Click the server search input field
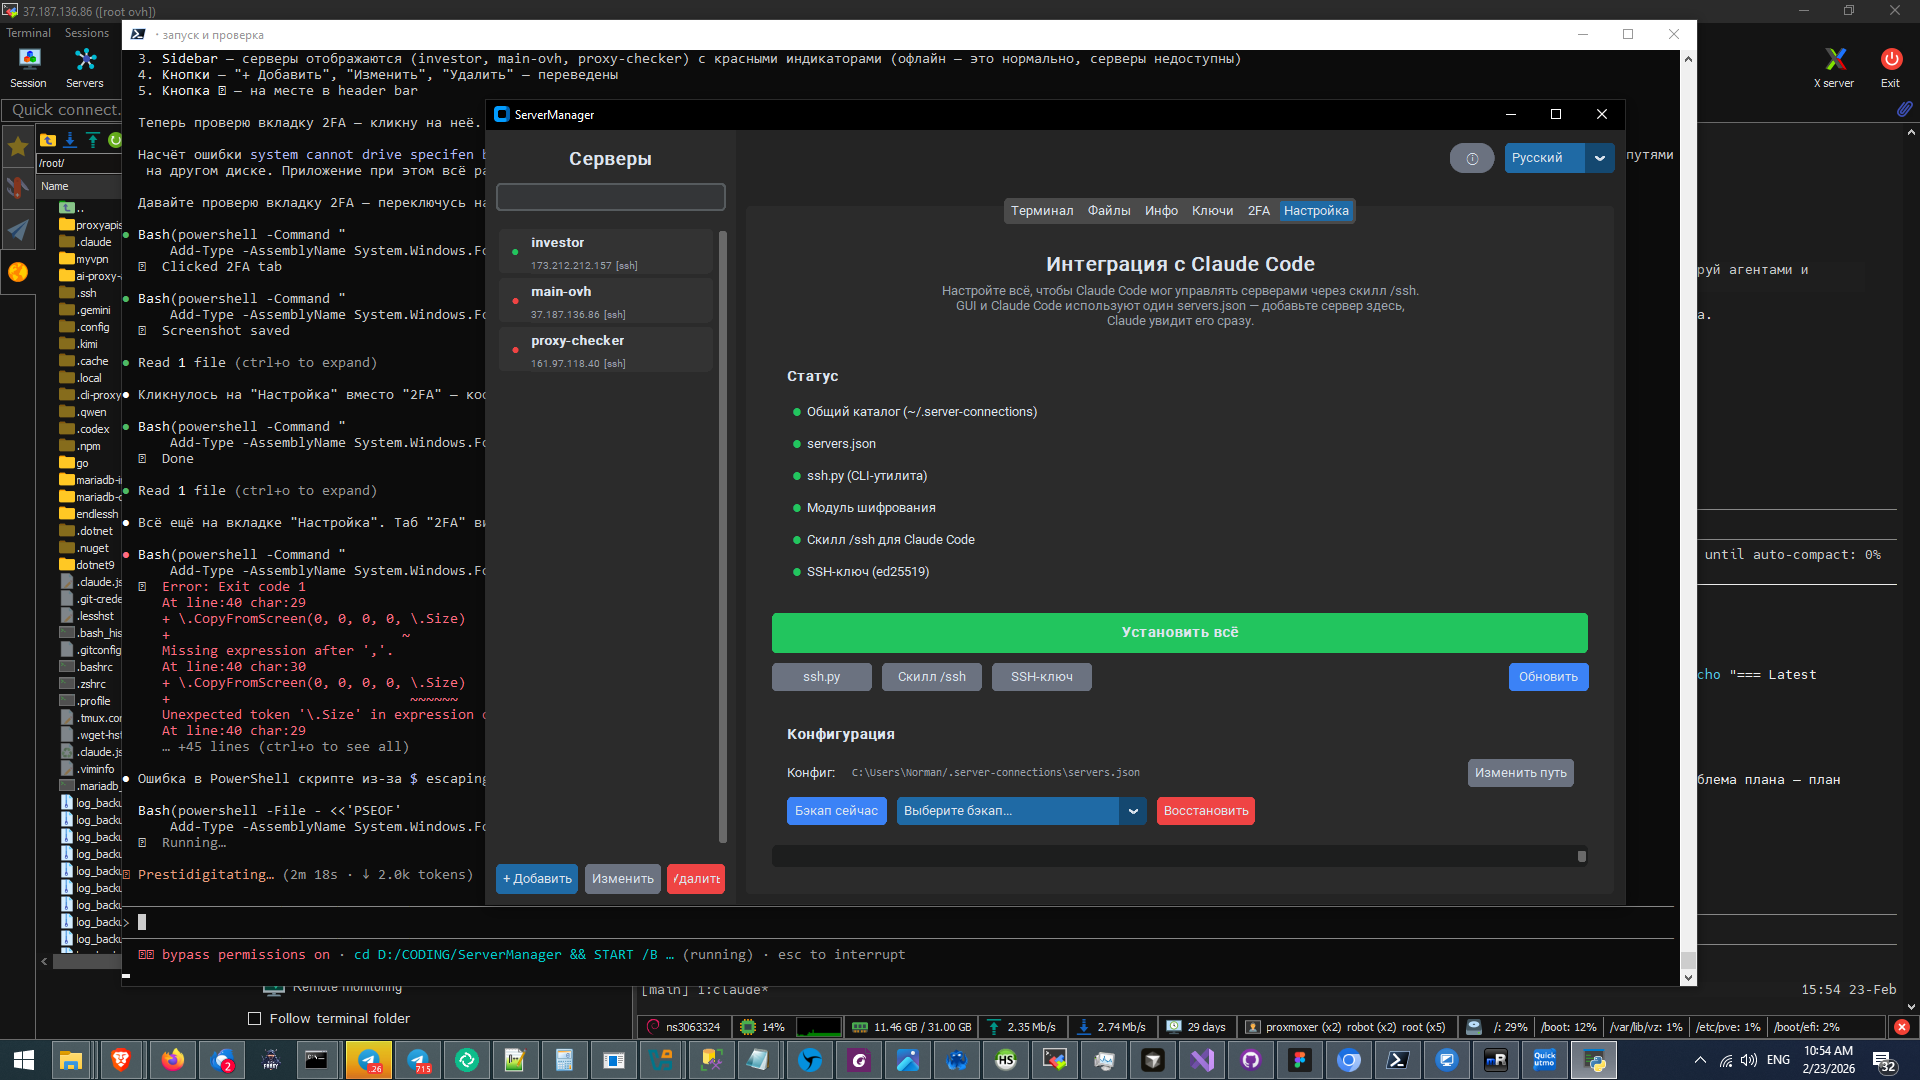Screen dimensions: 1920x1080 [x=610, y=197]
